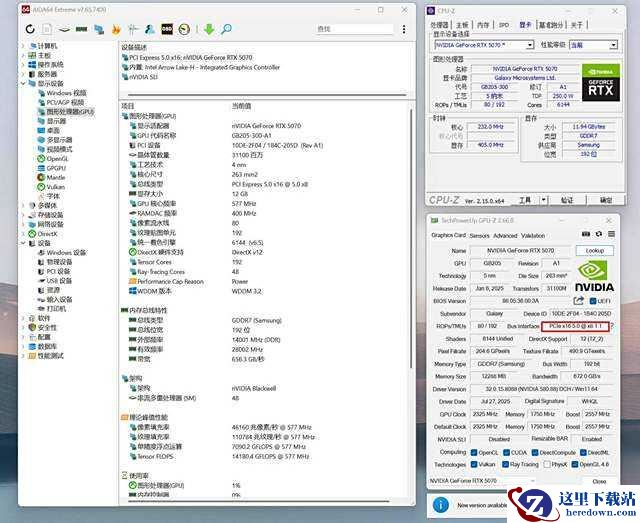Toggle the UEFI checkbox in GPU-Z
The image size is (640, 523).
pyautogui.click(x=593, y=301)
